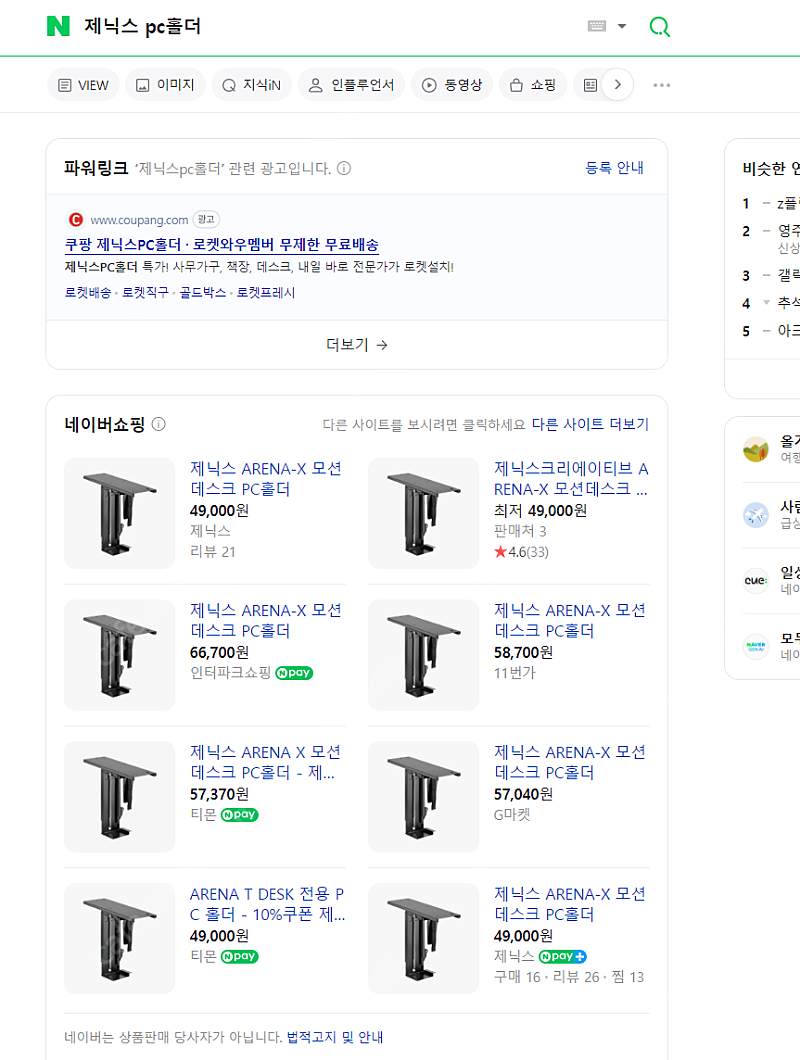Open the 57,370원 티몬 product title

(265, 763)
